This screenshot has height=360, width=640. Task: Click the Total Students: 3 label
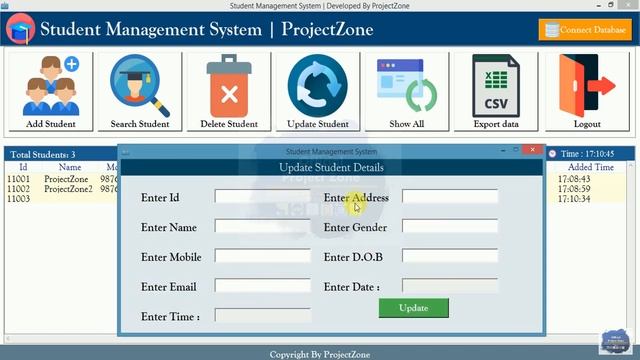(x=43, y=155)
